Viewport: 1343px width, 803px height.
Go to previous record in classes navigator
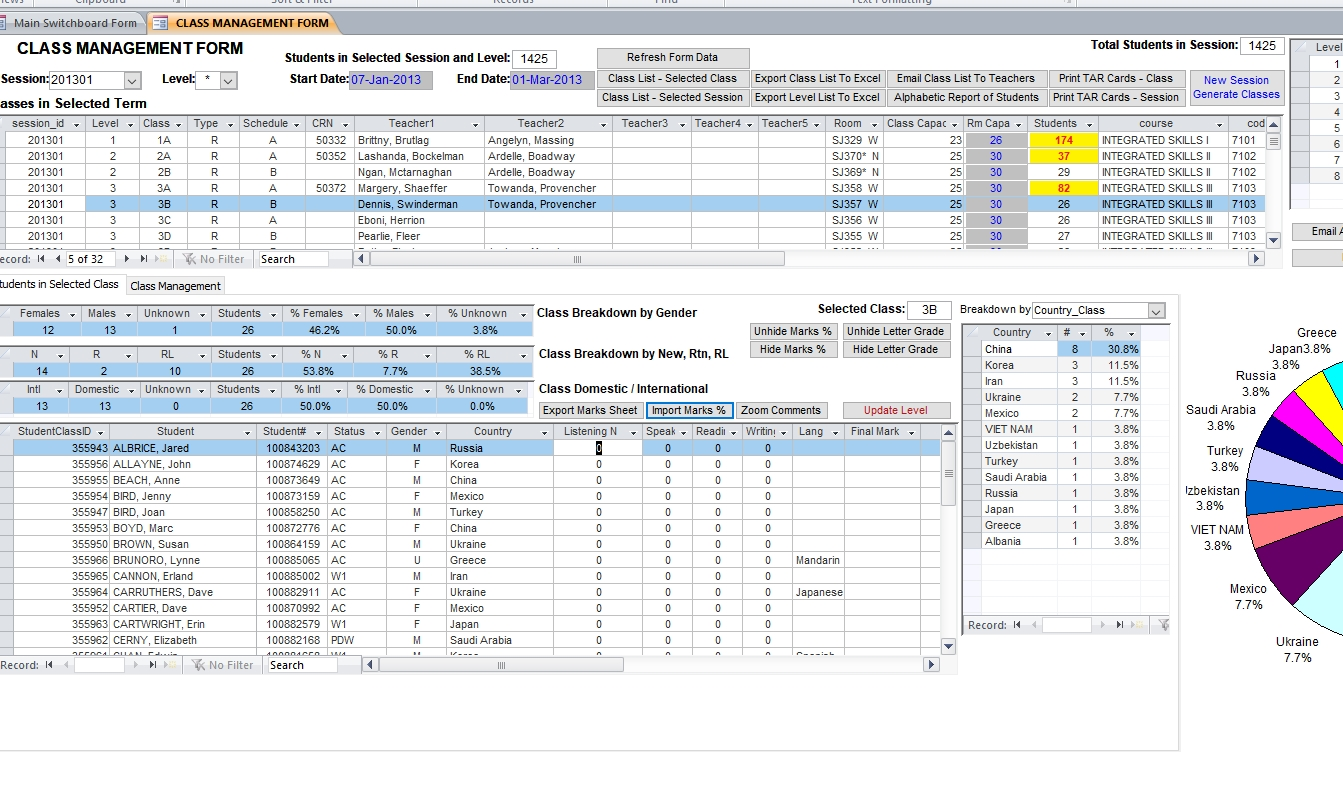click(56, 259)
